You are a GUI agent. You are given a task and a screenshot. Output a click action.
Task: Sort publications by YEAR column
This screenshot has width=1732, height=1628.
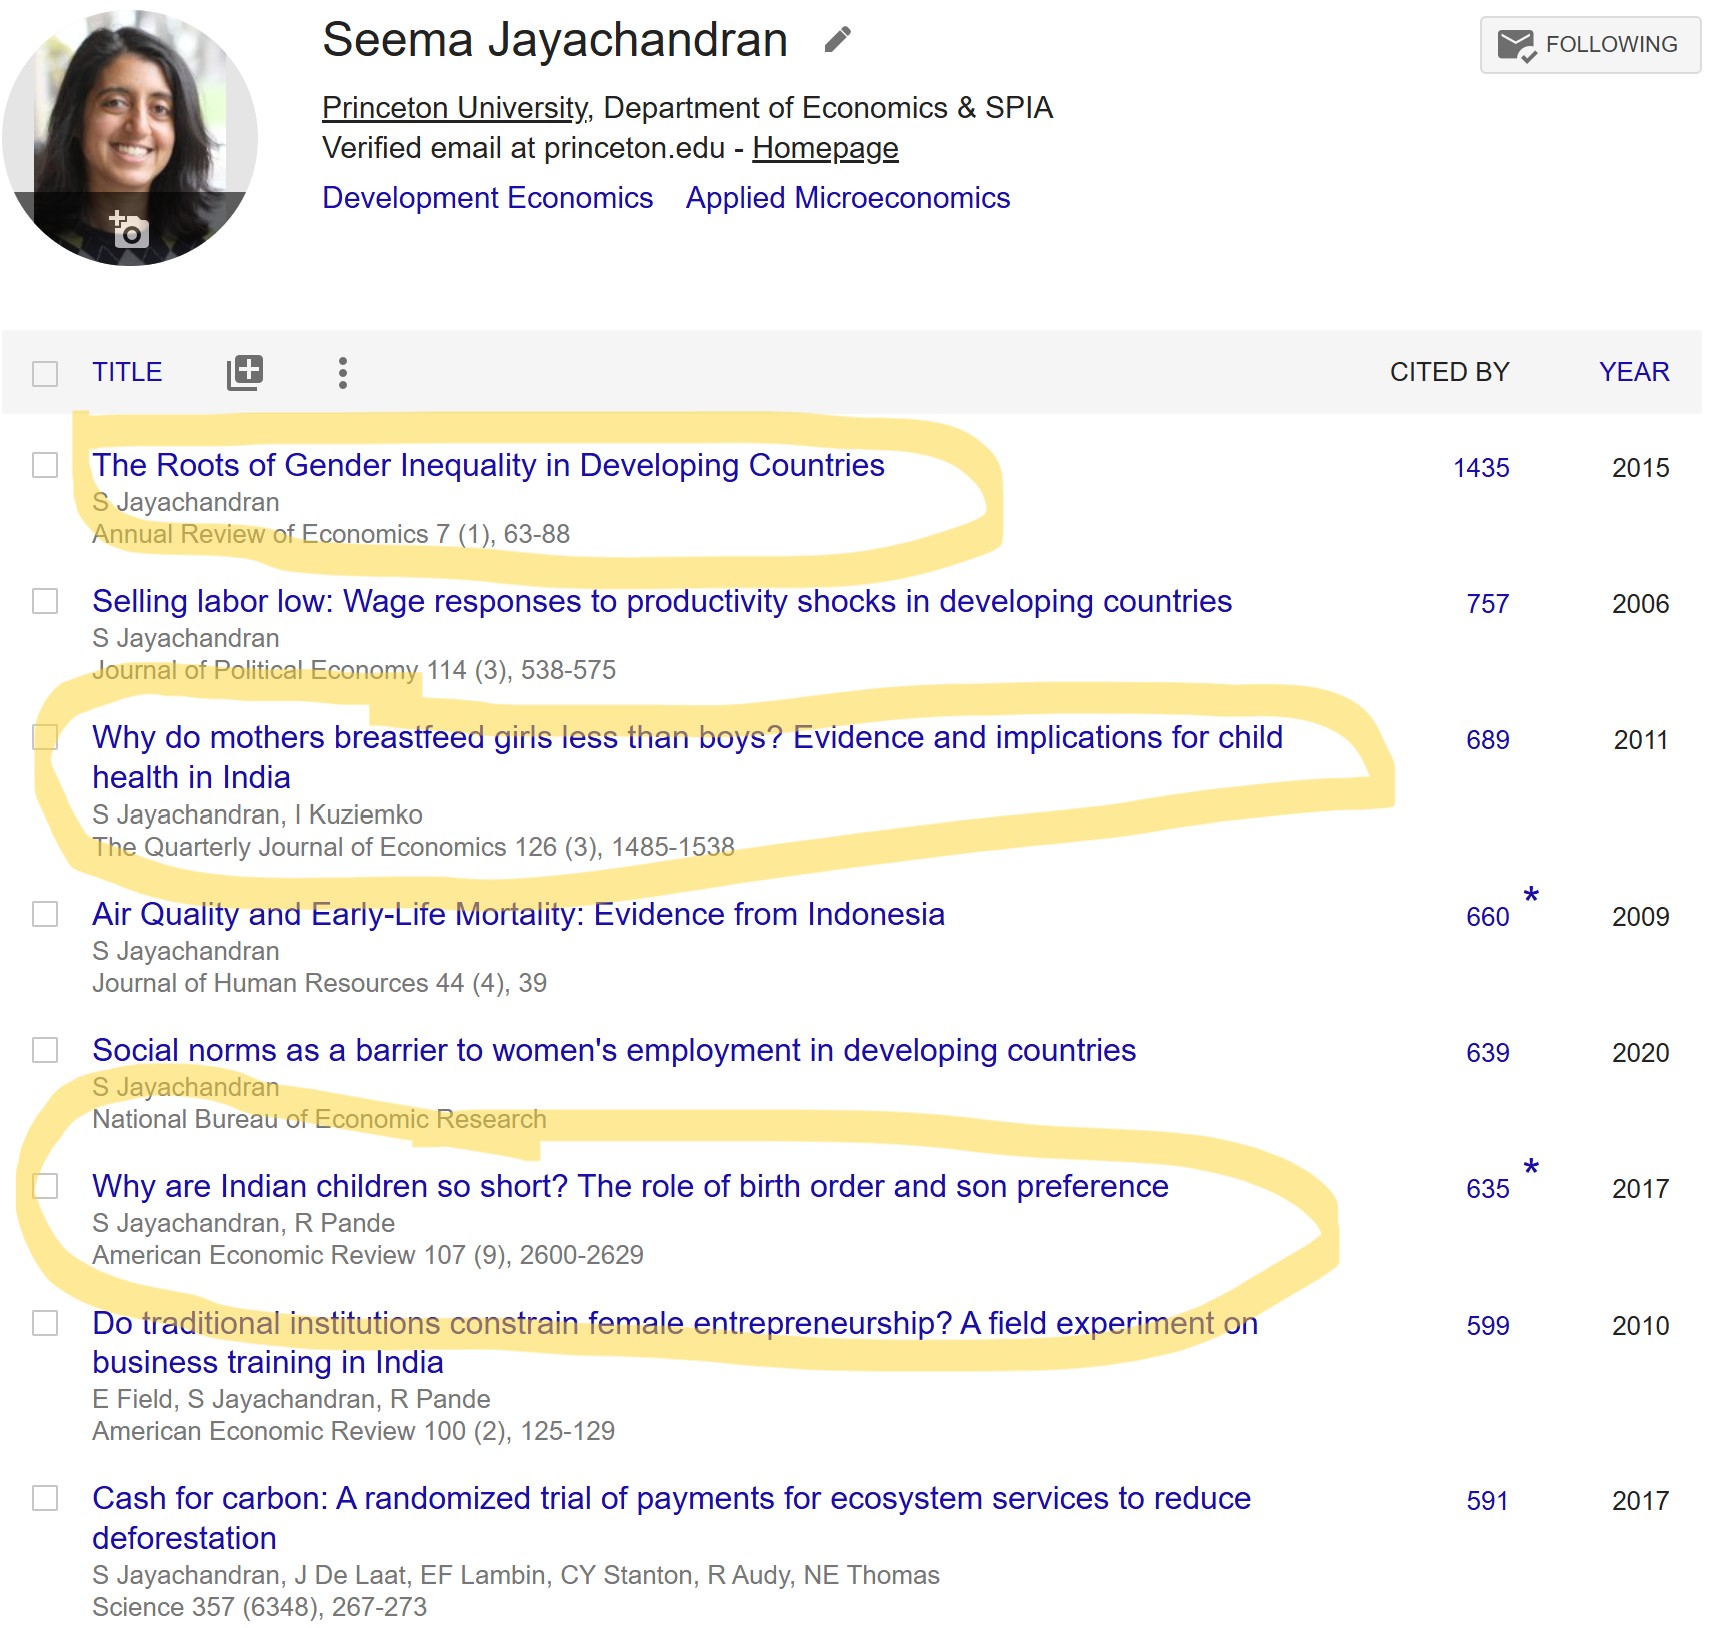coord(1633,373)
